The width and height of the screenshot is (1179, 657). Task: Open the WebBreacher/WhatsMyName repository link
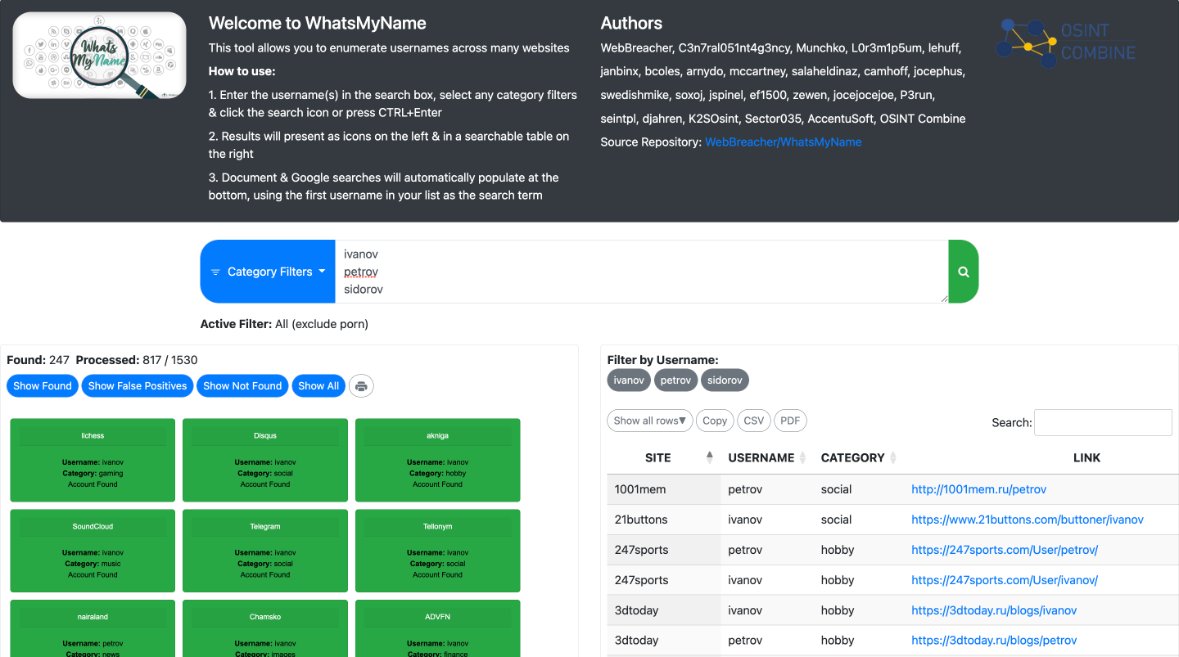[x=783, y=142]
